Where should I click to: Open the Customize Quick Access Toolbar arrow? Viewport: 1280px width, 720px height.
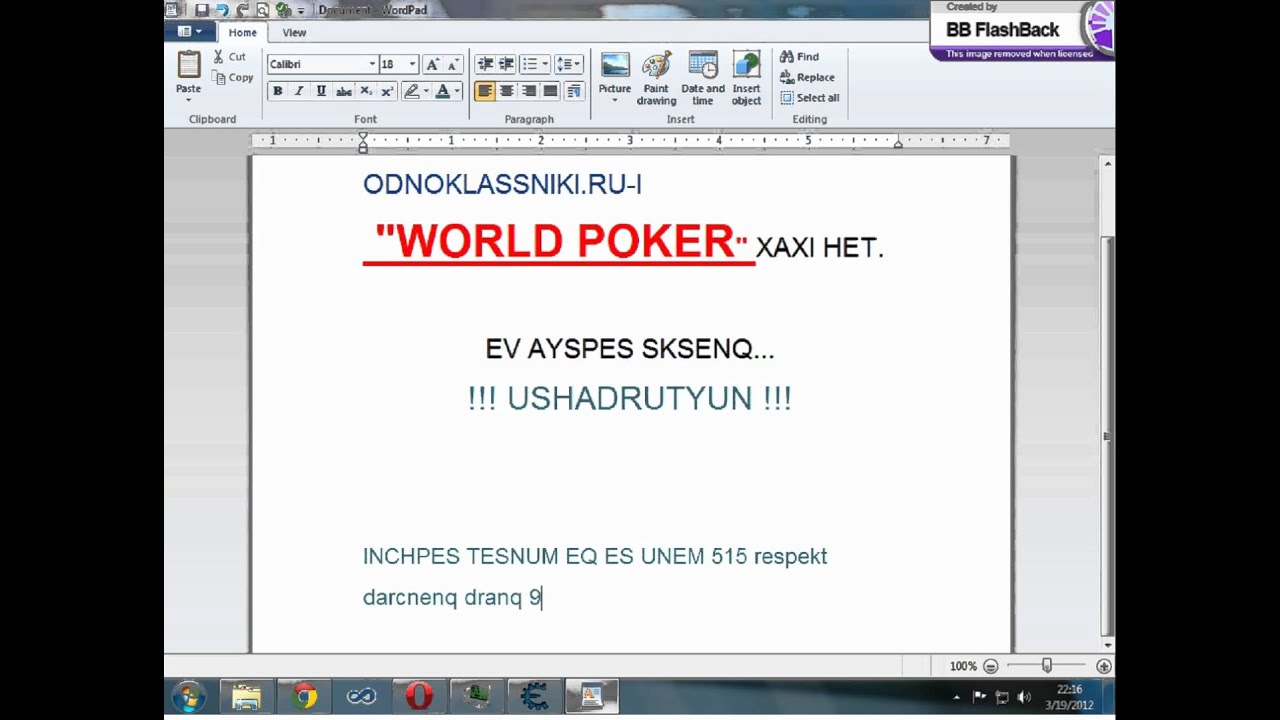click(x=301, y=11)
